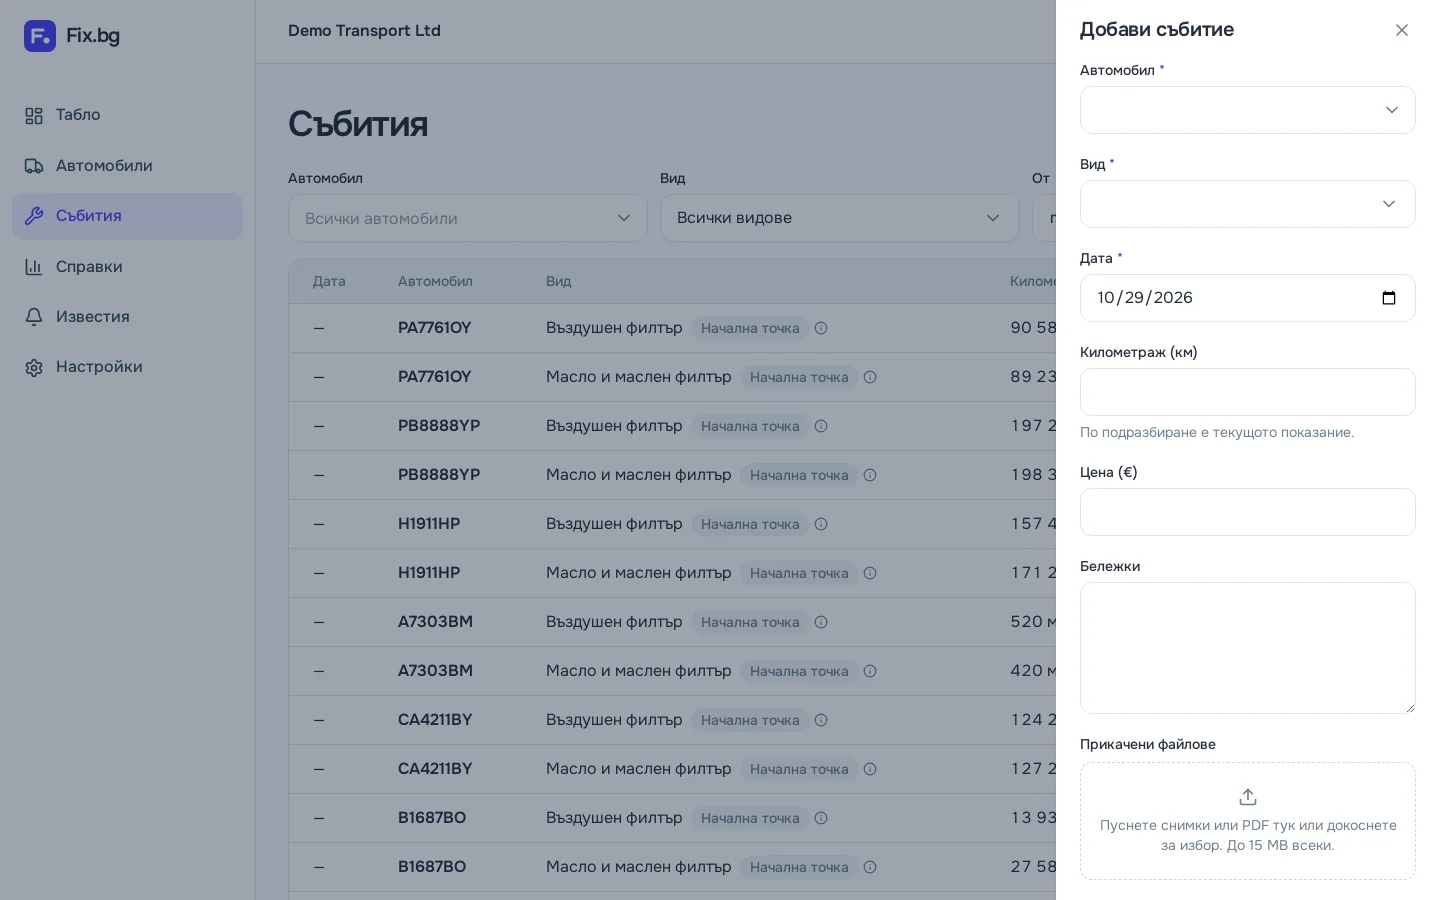The image size is (1440, 900).
Task: Click info icon in H1911HP Въздушен филтър row
Action: pos(821,524)
